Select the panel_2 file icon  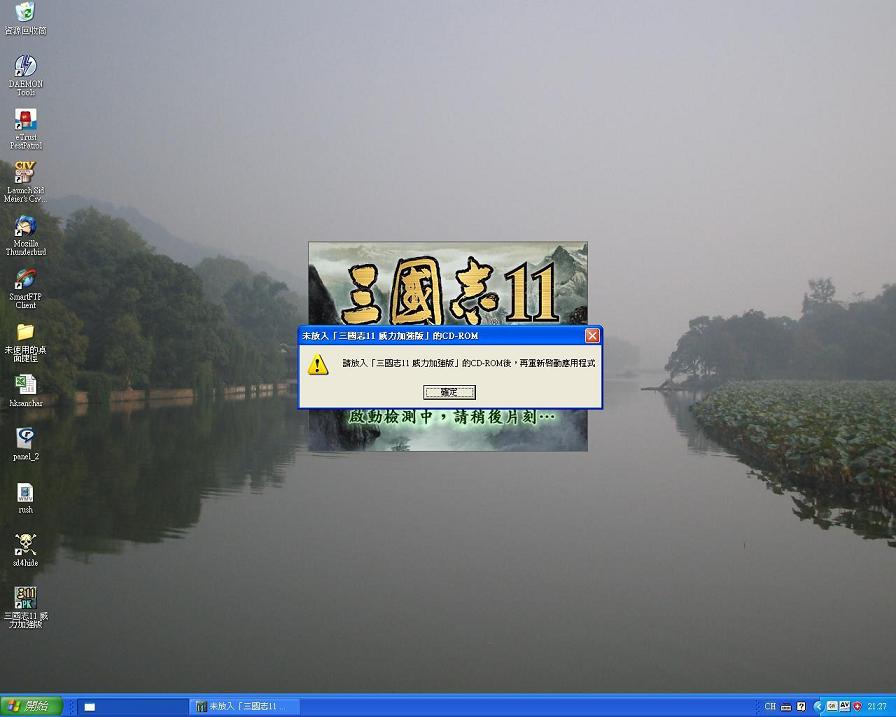tap(25, 444)
